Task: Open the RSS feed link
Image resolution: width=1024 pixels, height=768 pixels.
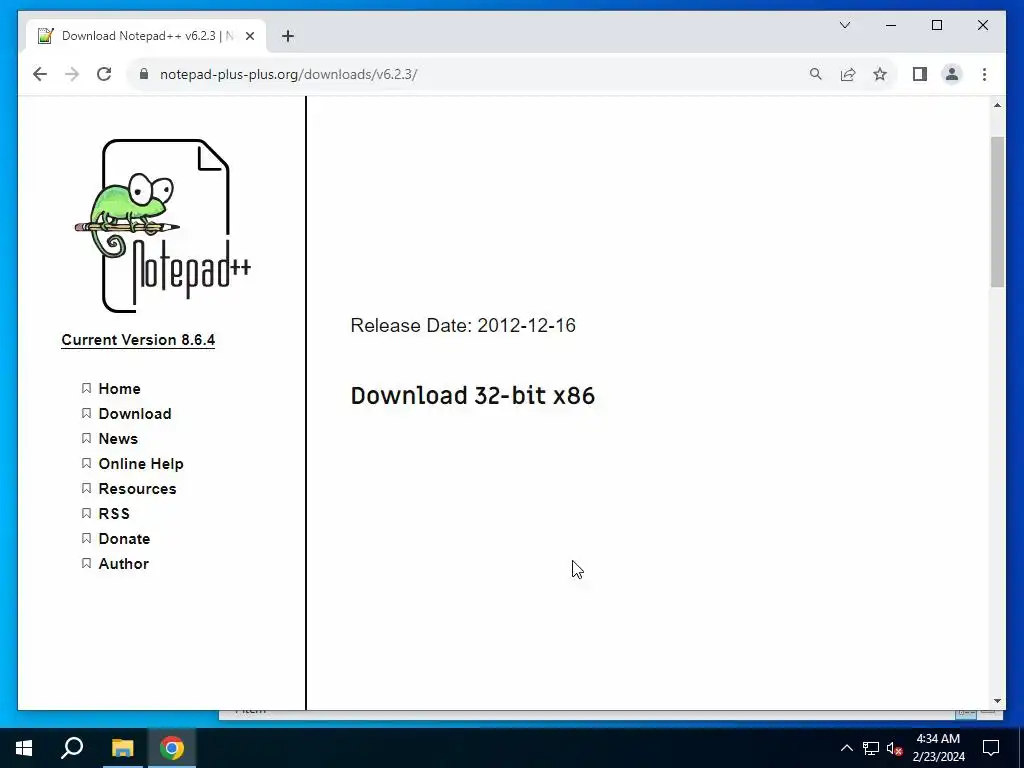Action: click(114, 514)
